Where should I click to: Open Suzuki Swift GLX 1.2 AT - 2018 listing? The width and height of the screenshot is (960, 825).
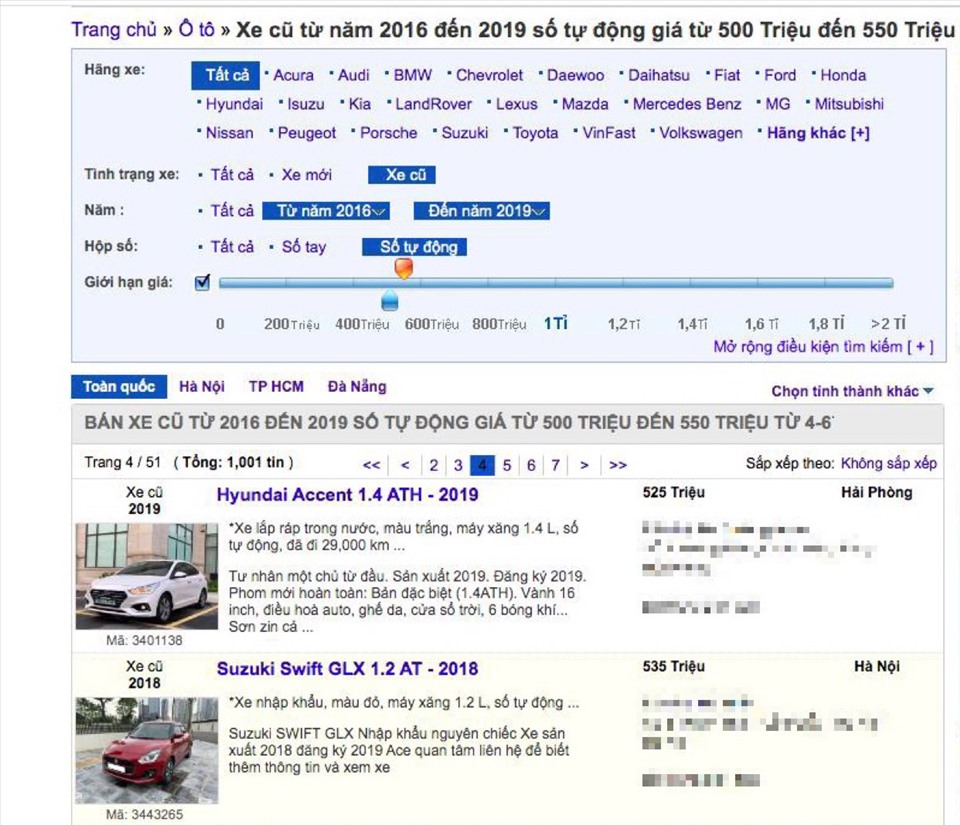[x=347, y=669]
